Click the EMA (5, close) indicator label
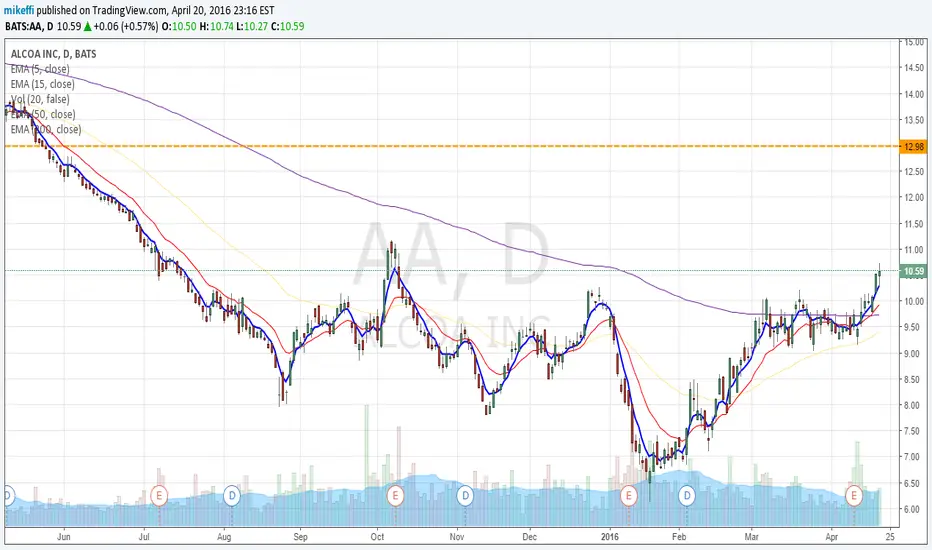The width and height of the screenshot is (932, 550). click(40, 69)
